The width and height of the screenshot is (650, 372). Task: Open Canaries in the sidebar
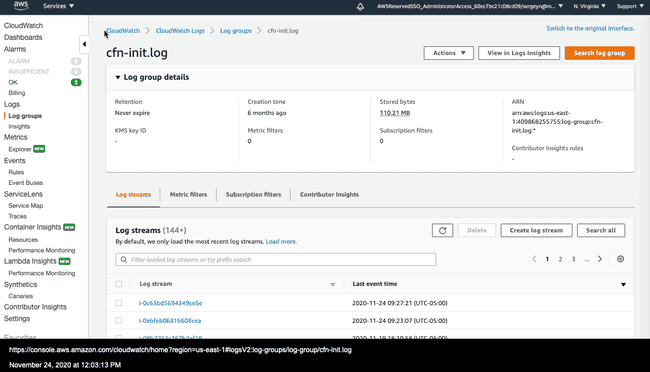[21, 296]
